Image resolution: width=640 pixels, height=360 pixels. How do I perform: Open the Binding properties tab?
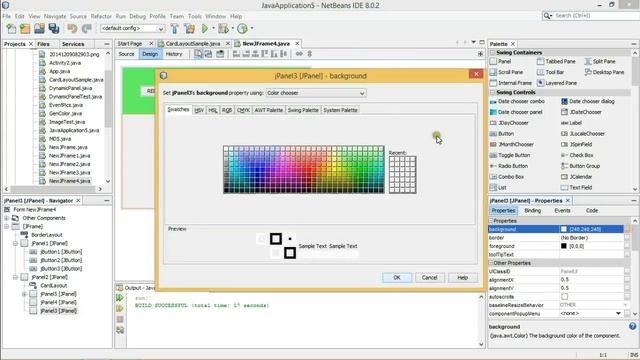tap(532, 211)
